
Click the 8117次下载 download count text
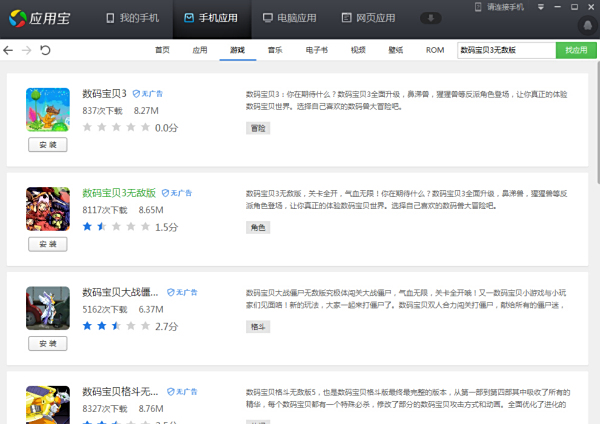click(105, 210)
